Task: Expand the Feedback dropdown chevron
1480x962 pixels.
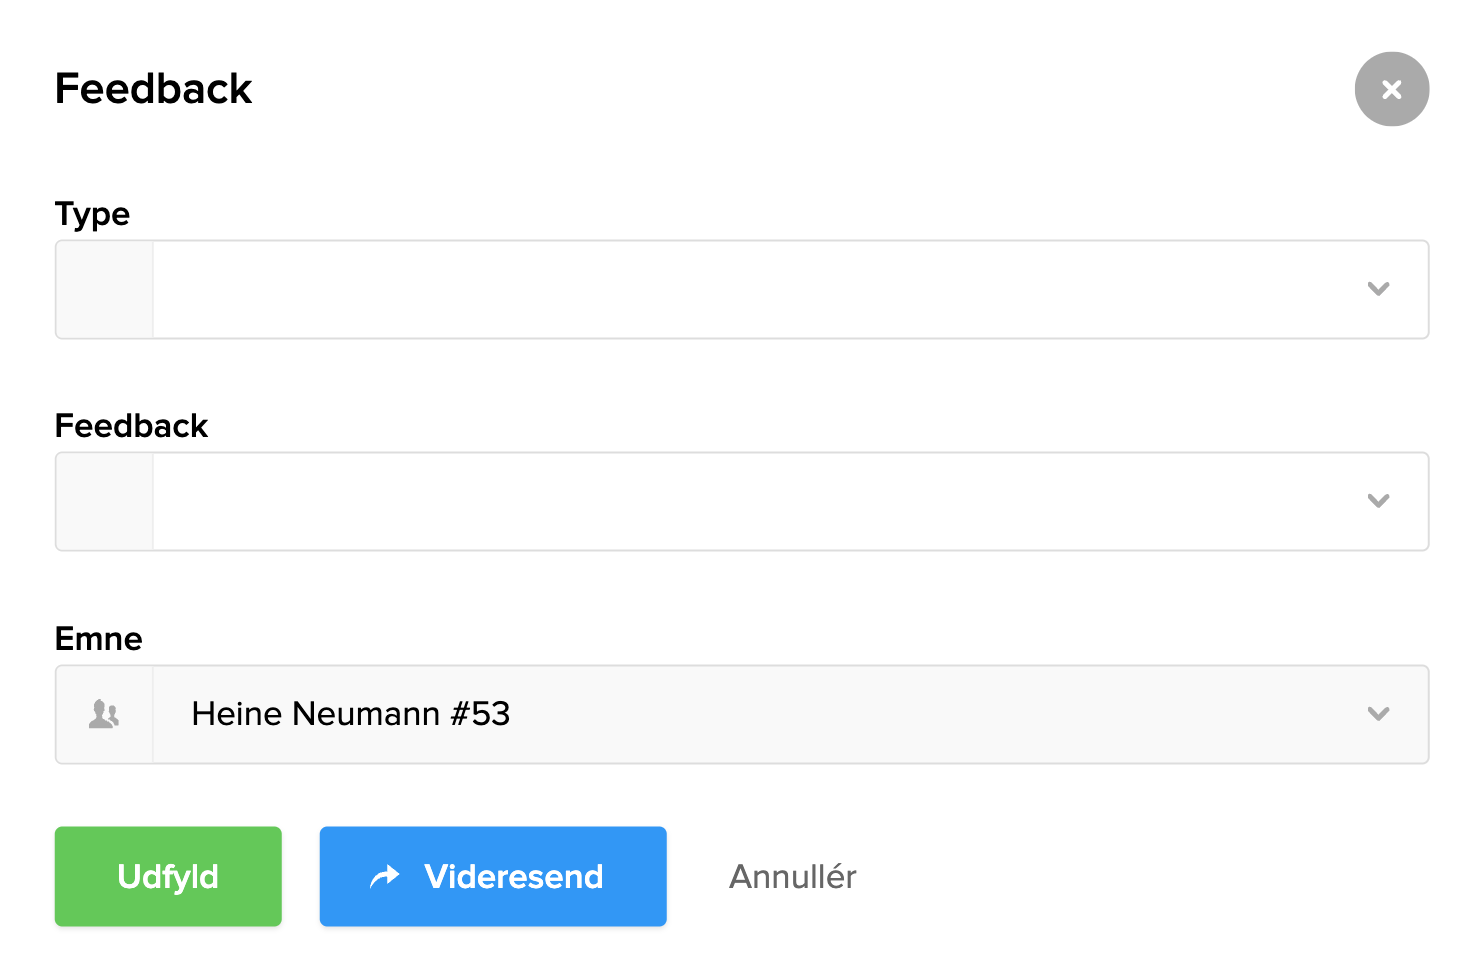Action: click(1378, 501)
